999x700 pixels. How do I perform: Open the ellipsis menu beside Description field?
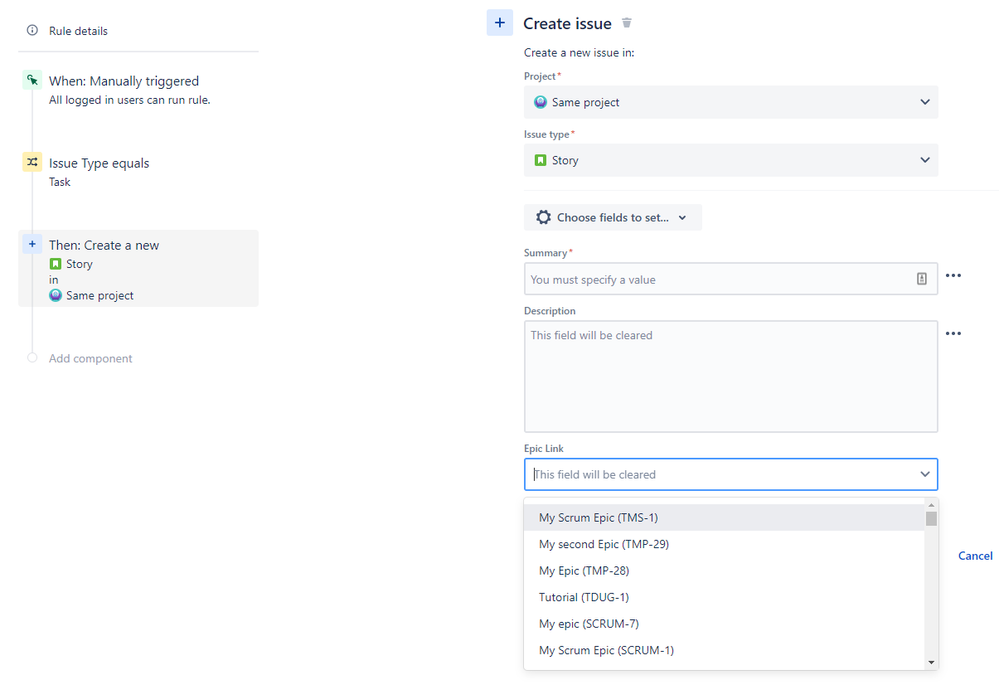tap(953, 333)
